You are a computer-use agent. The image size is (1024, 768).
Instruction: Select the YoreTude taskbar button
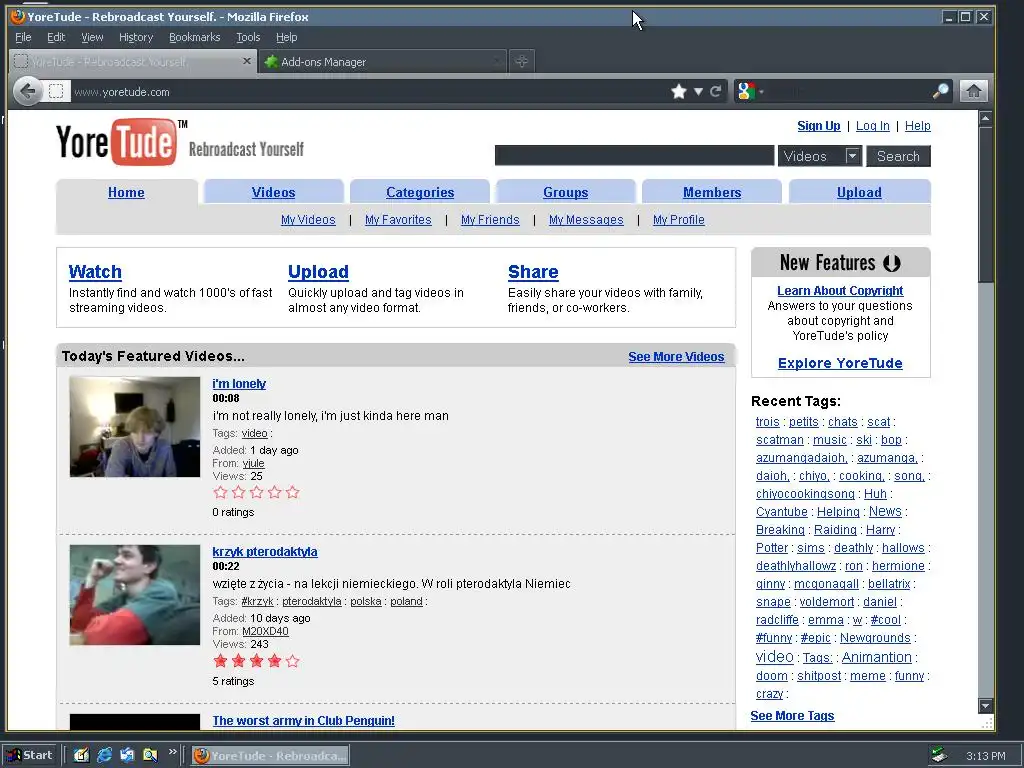[270, 756]
